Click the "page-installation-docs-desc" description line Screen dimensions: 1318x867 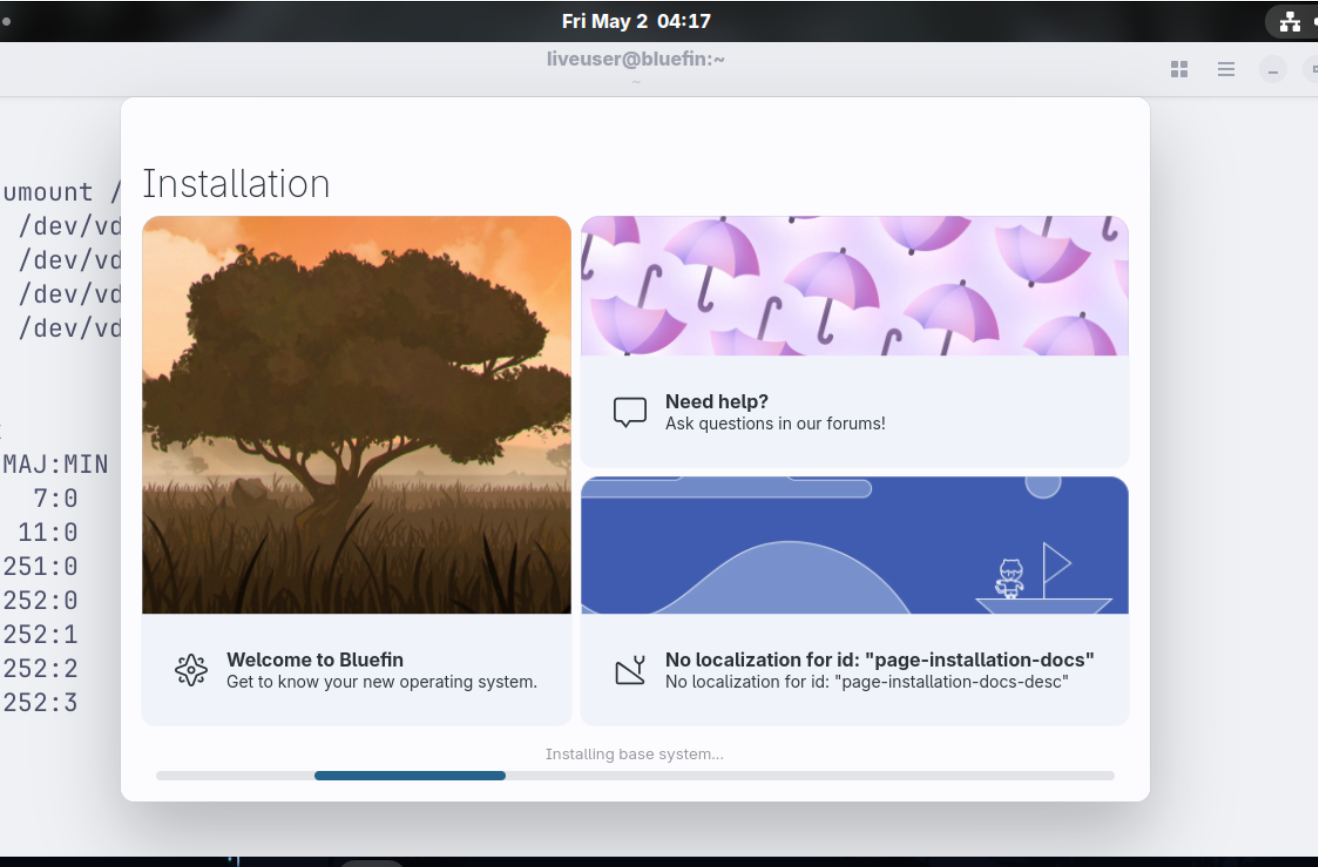point(868,682)
